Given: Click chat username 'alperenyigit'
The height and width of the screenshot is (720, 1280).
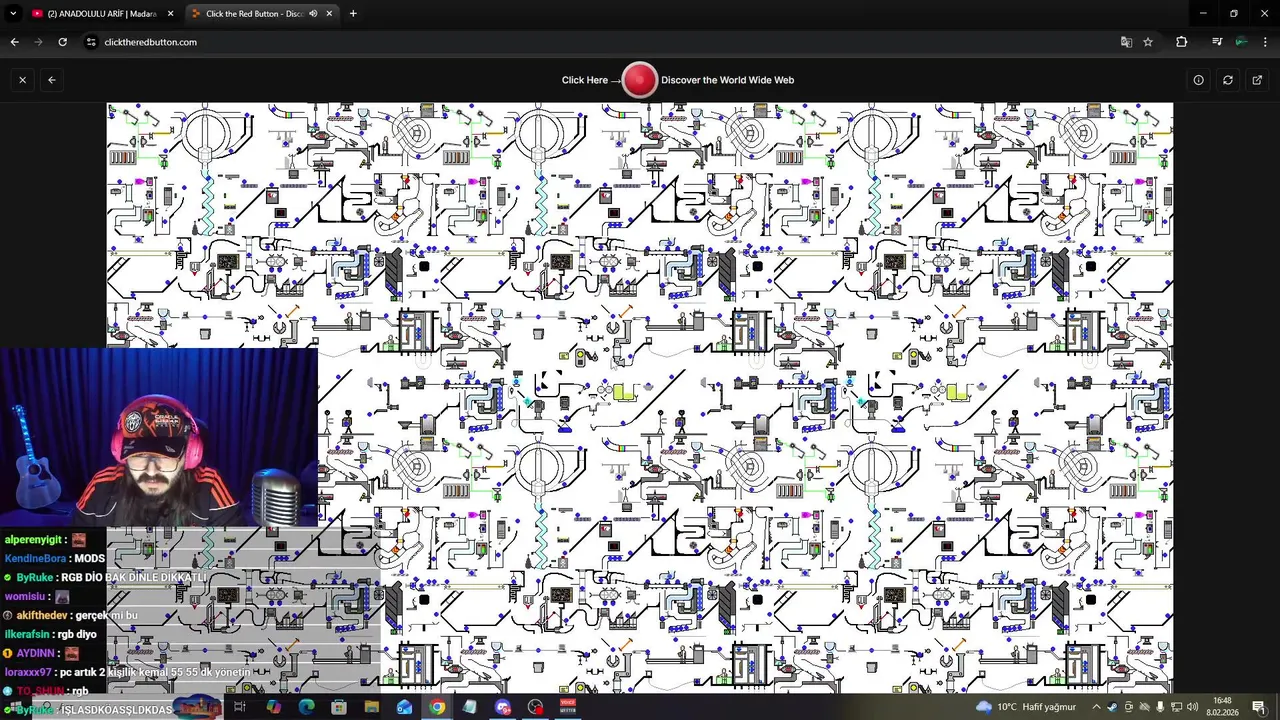Looking at the screenshot, I should click(33, 540).
